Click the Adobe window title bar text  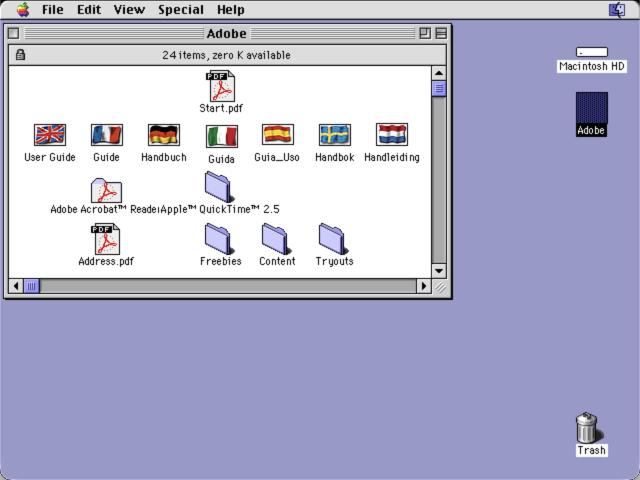pos(227,33)
